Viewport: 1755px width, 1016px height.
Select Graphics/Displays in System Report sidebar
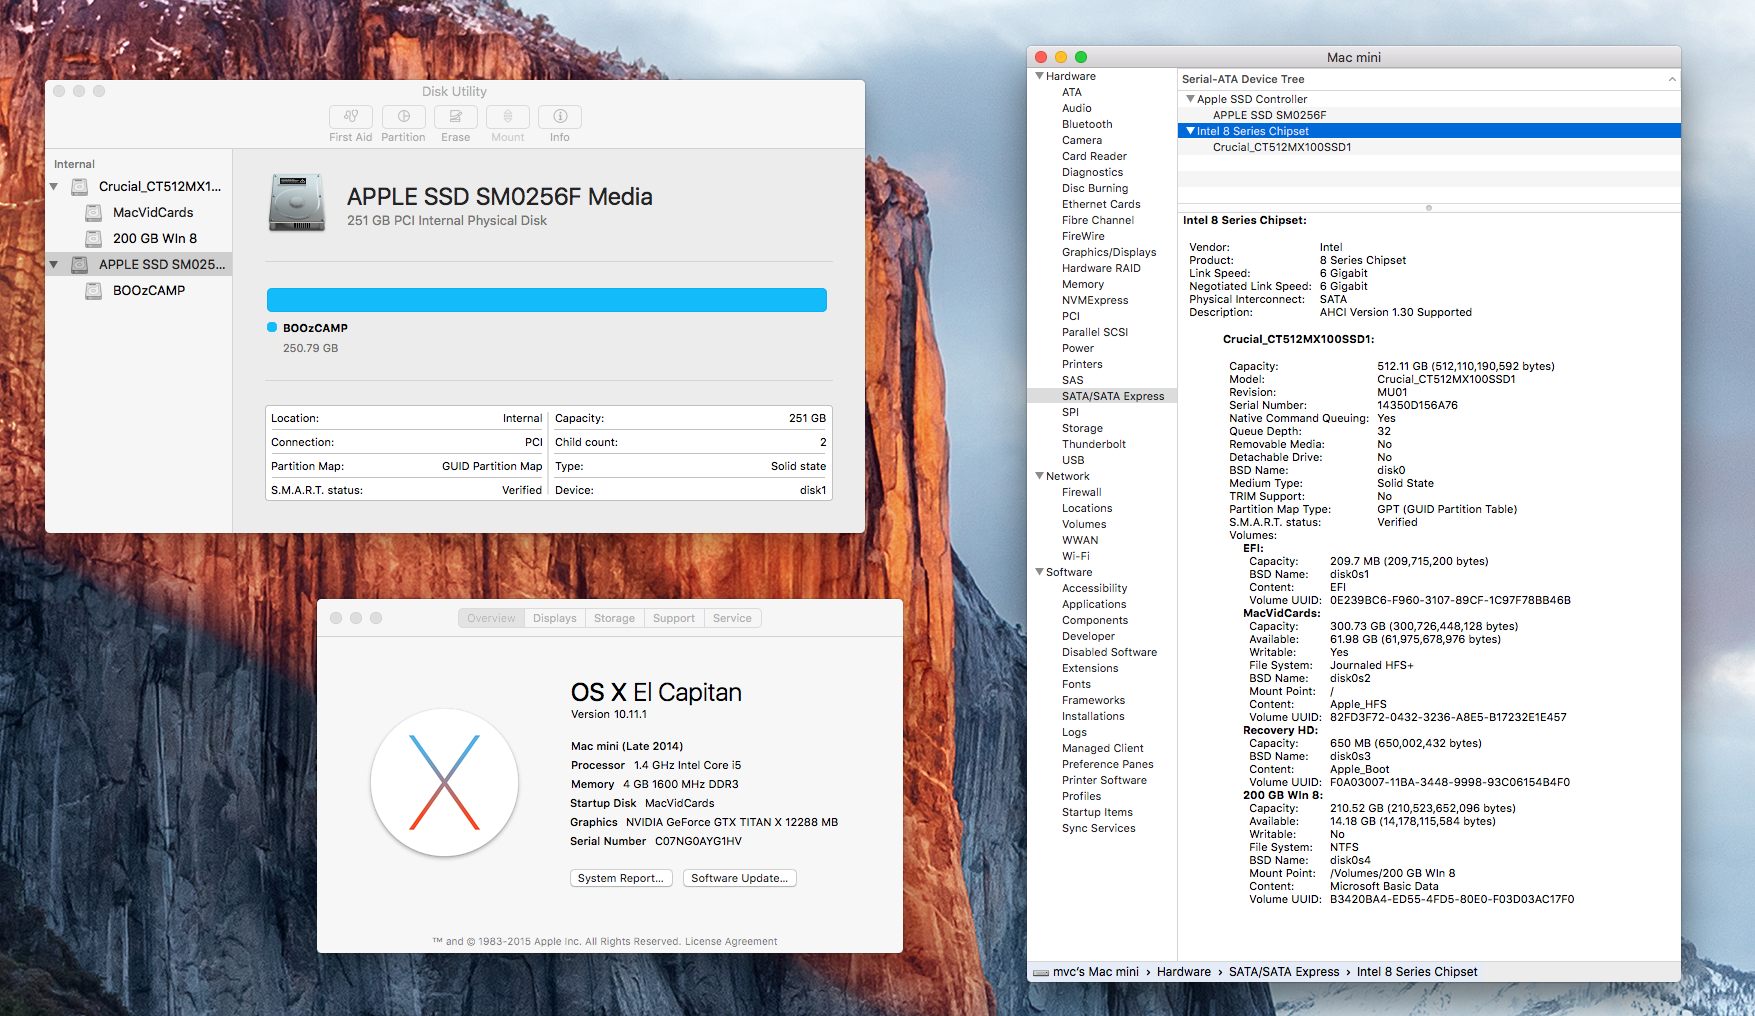(x=1109, y=252)
